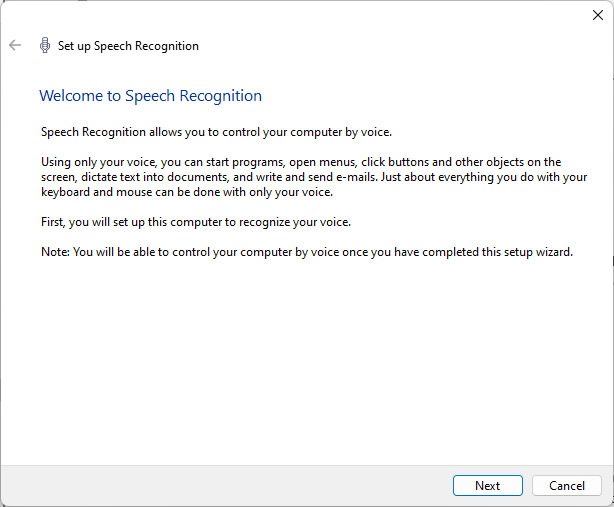Screen dimensions: 614x507
Task: Close the Speech Recognition setup window
Action: point(598,15)
